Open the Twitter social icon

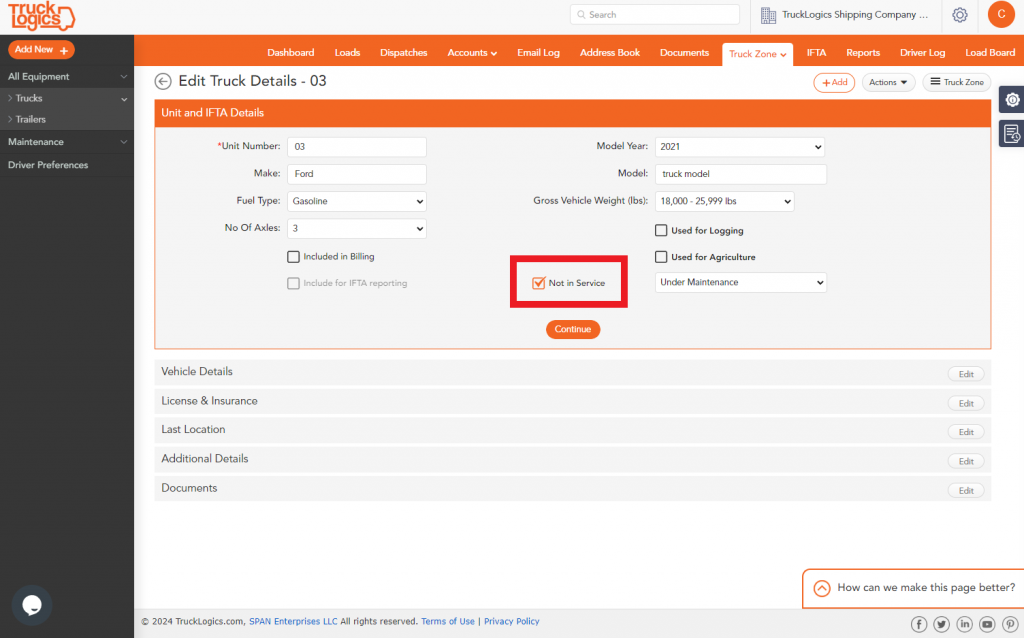coord(941,624)
